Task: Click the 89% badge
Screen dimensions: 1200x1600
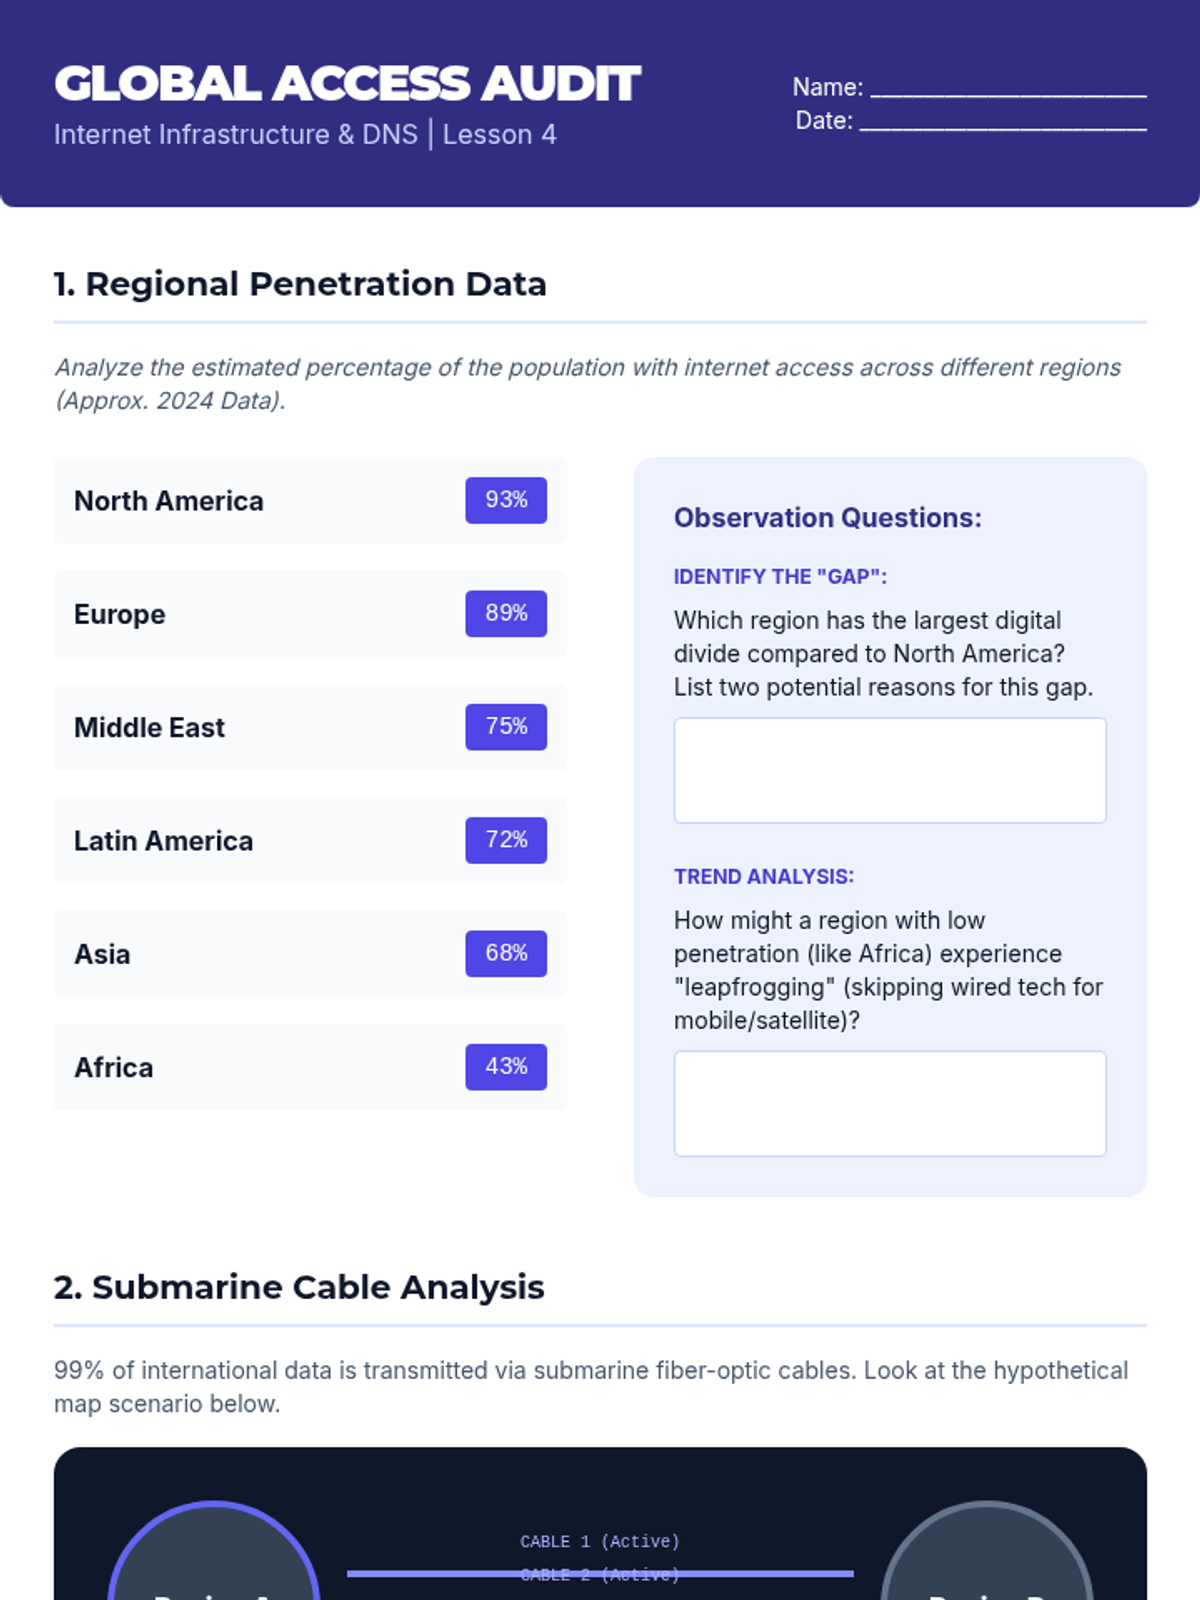Action: pyautogui.click(x=506, y=613)
